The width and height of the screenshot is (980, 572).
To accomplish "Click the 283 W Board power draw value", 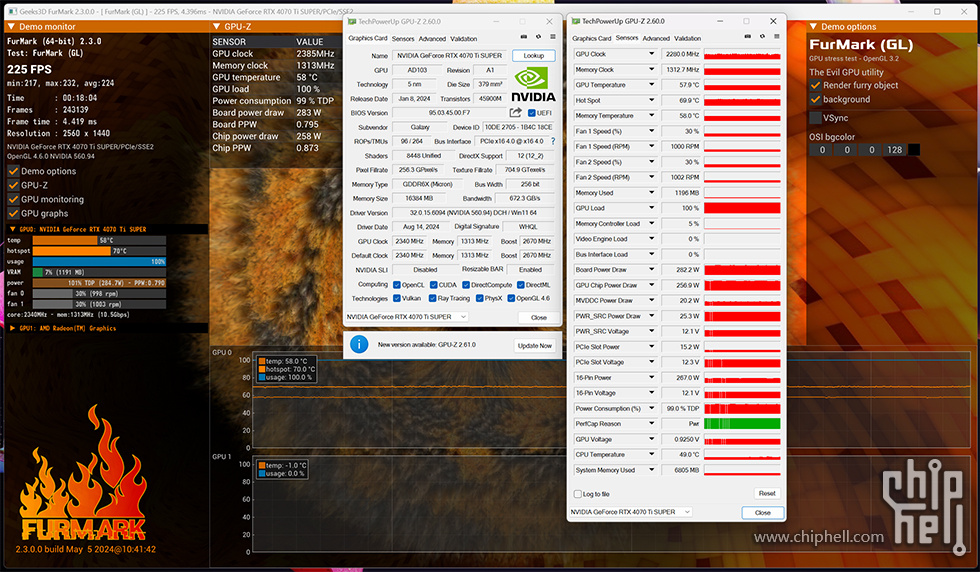I will (x=308, y=113).
